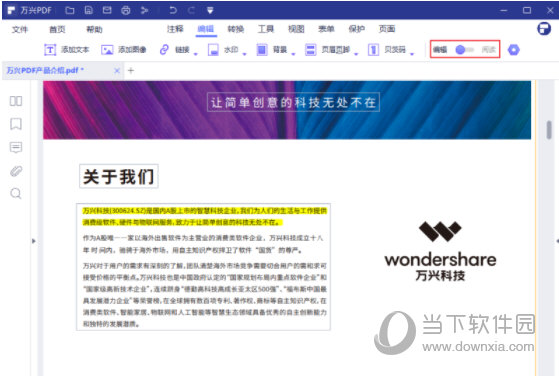This screenshot has height=376, width=559.
Task: Click the 关于我们 heading text box
Action: click(119, 176)
